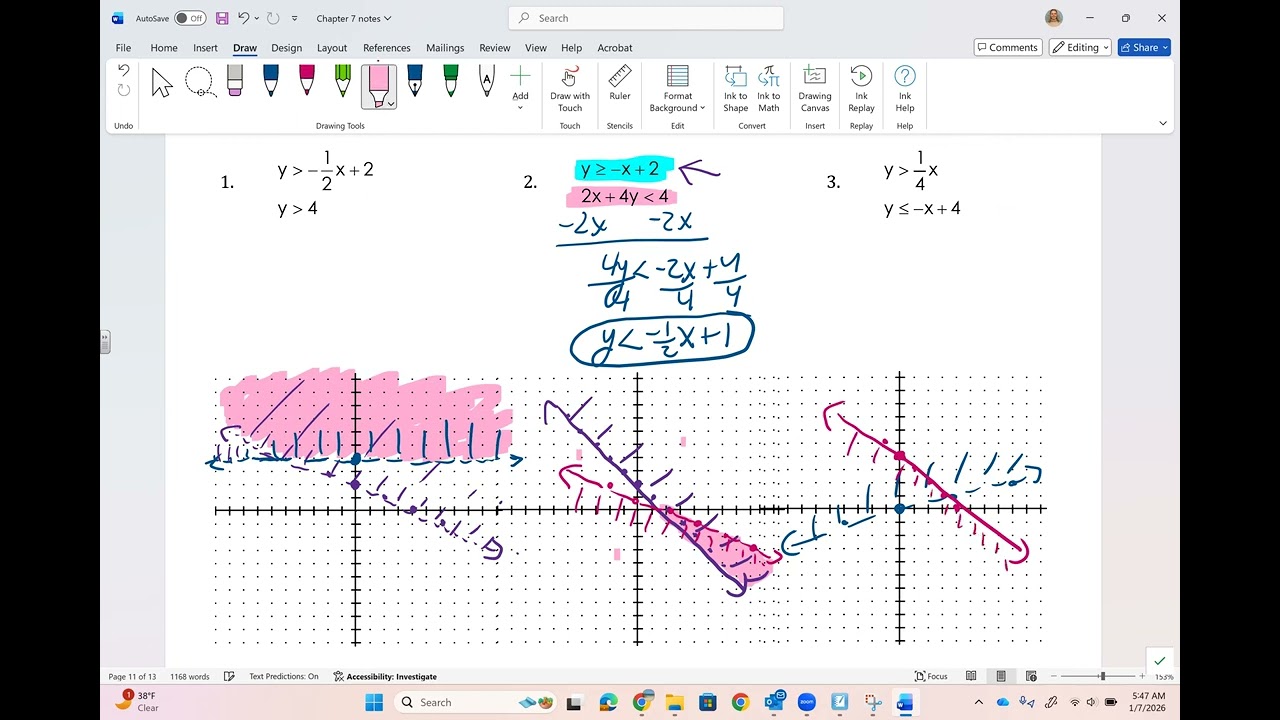Screen dimensions: 1280x720
Task: Open the Comments pane
Action: [x=1008, y=47]
